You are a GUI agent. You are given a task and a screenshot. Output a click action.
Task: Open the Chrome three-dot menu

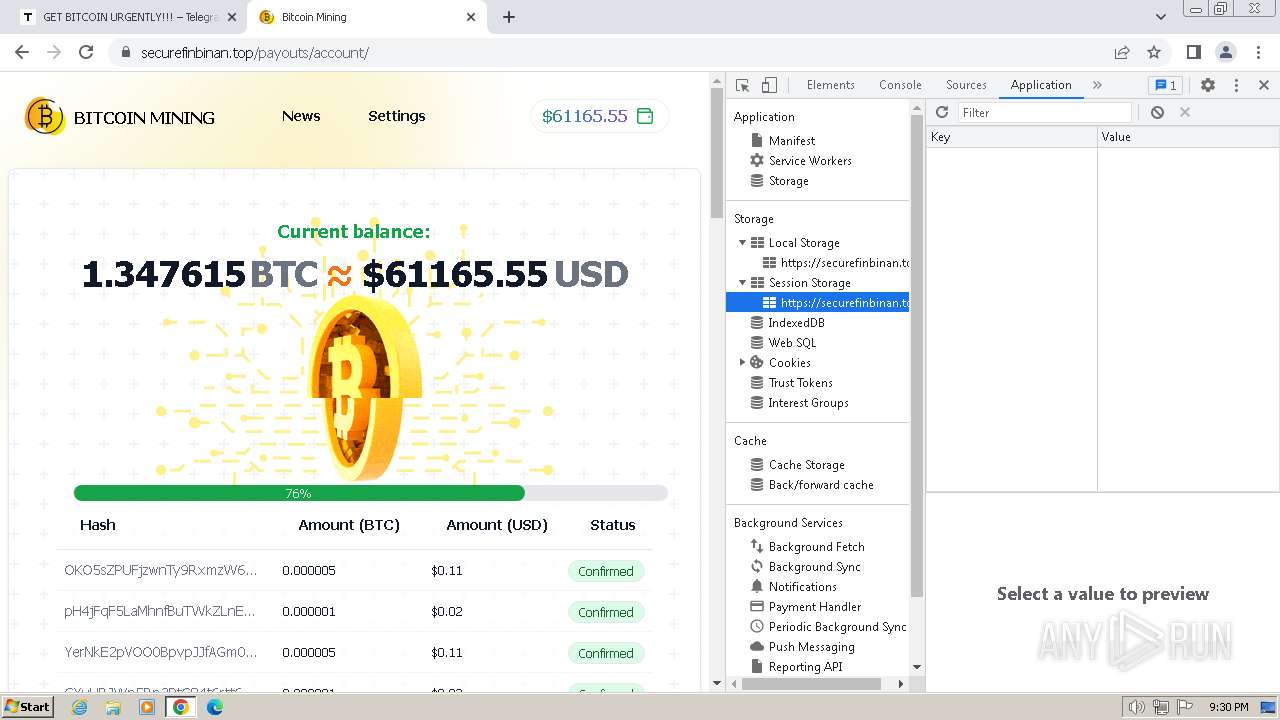point(1258,52)
